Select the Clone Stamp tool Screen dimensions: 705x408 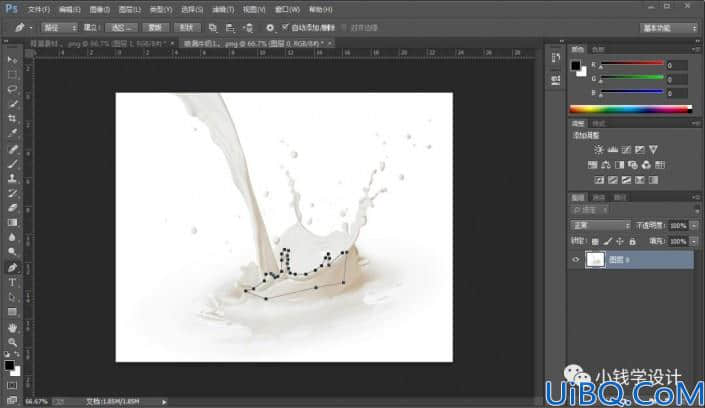tap(12, 178)
